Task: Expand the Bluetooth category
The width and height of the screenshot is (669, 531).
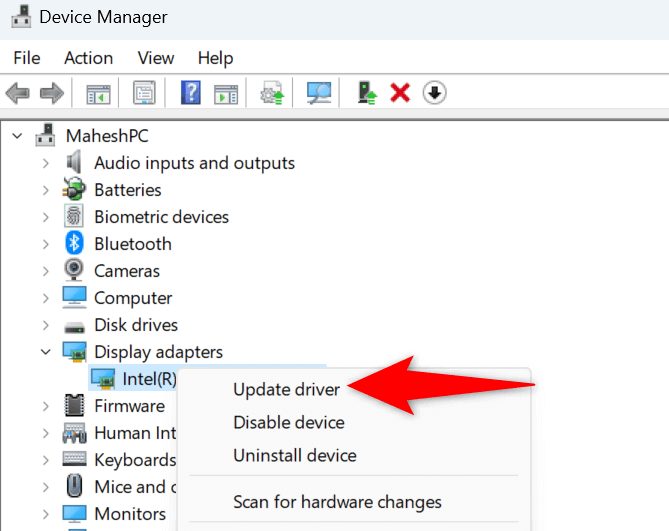Action: 46,244
